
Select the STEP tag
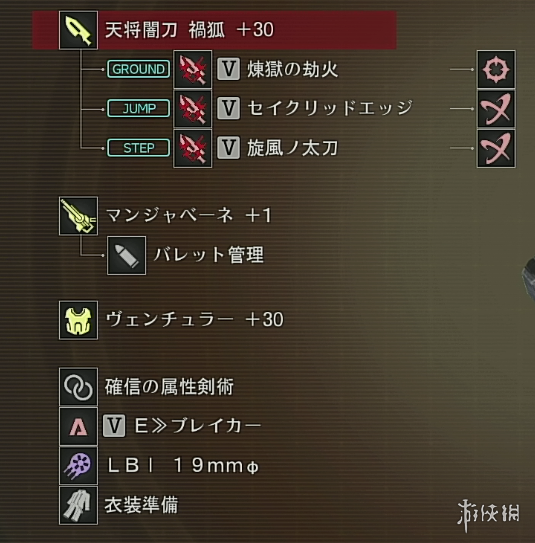point(139,148)
